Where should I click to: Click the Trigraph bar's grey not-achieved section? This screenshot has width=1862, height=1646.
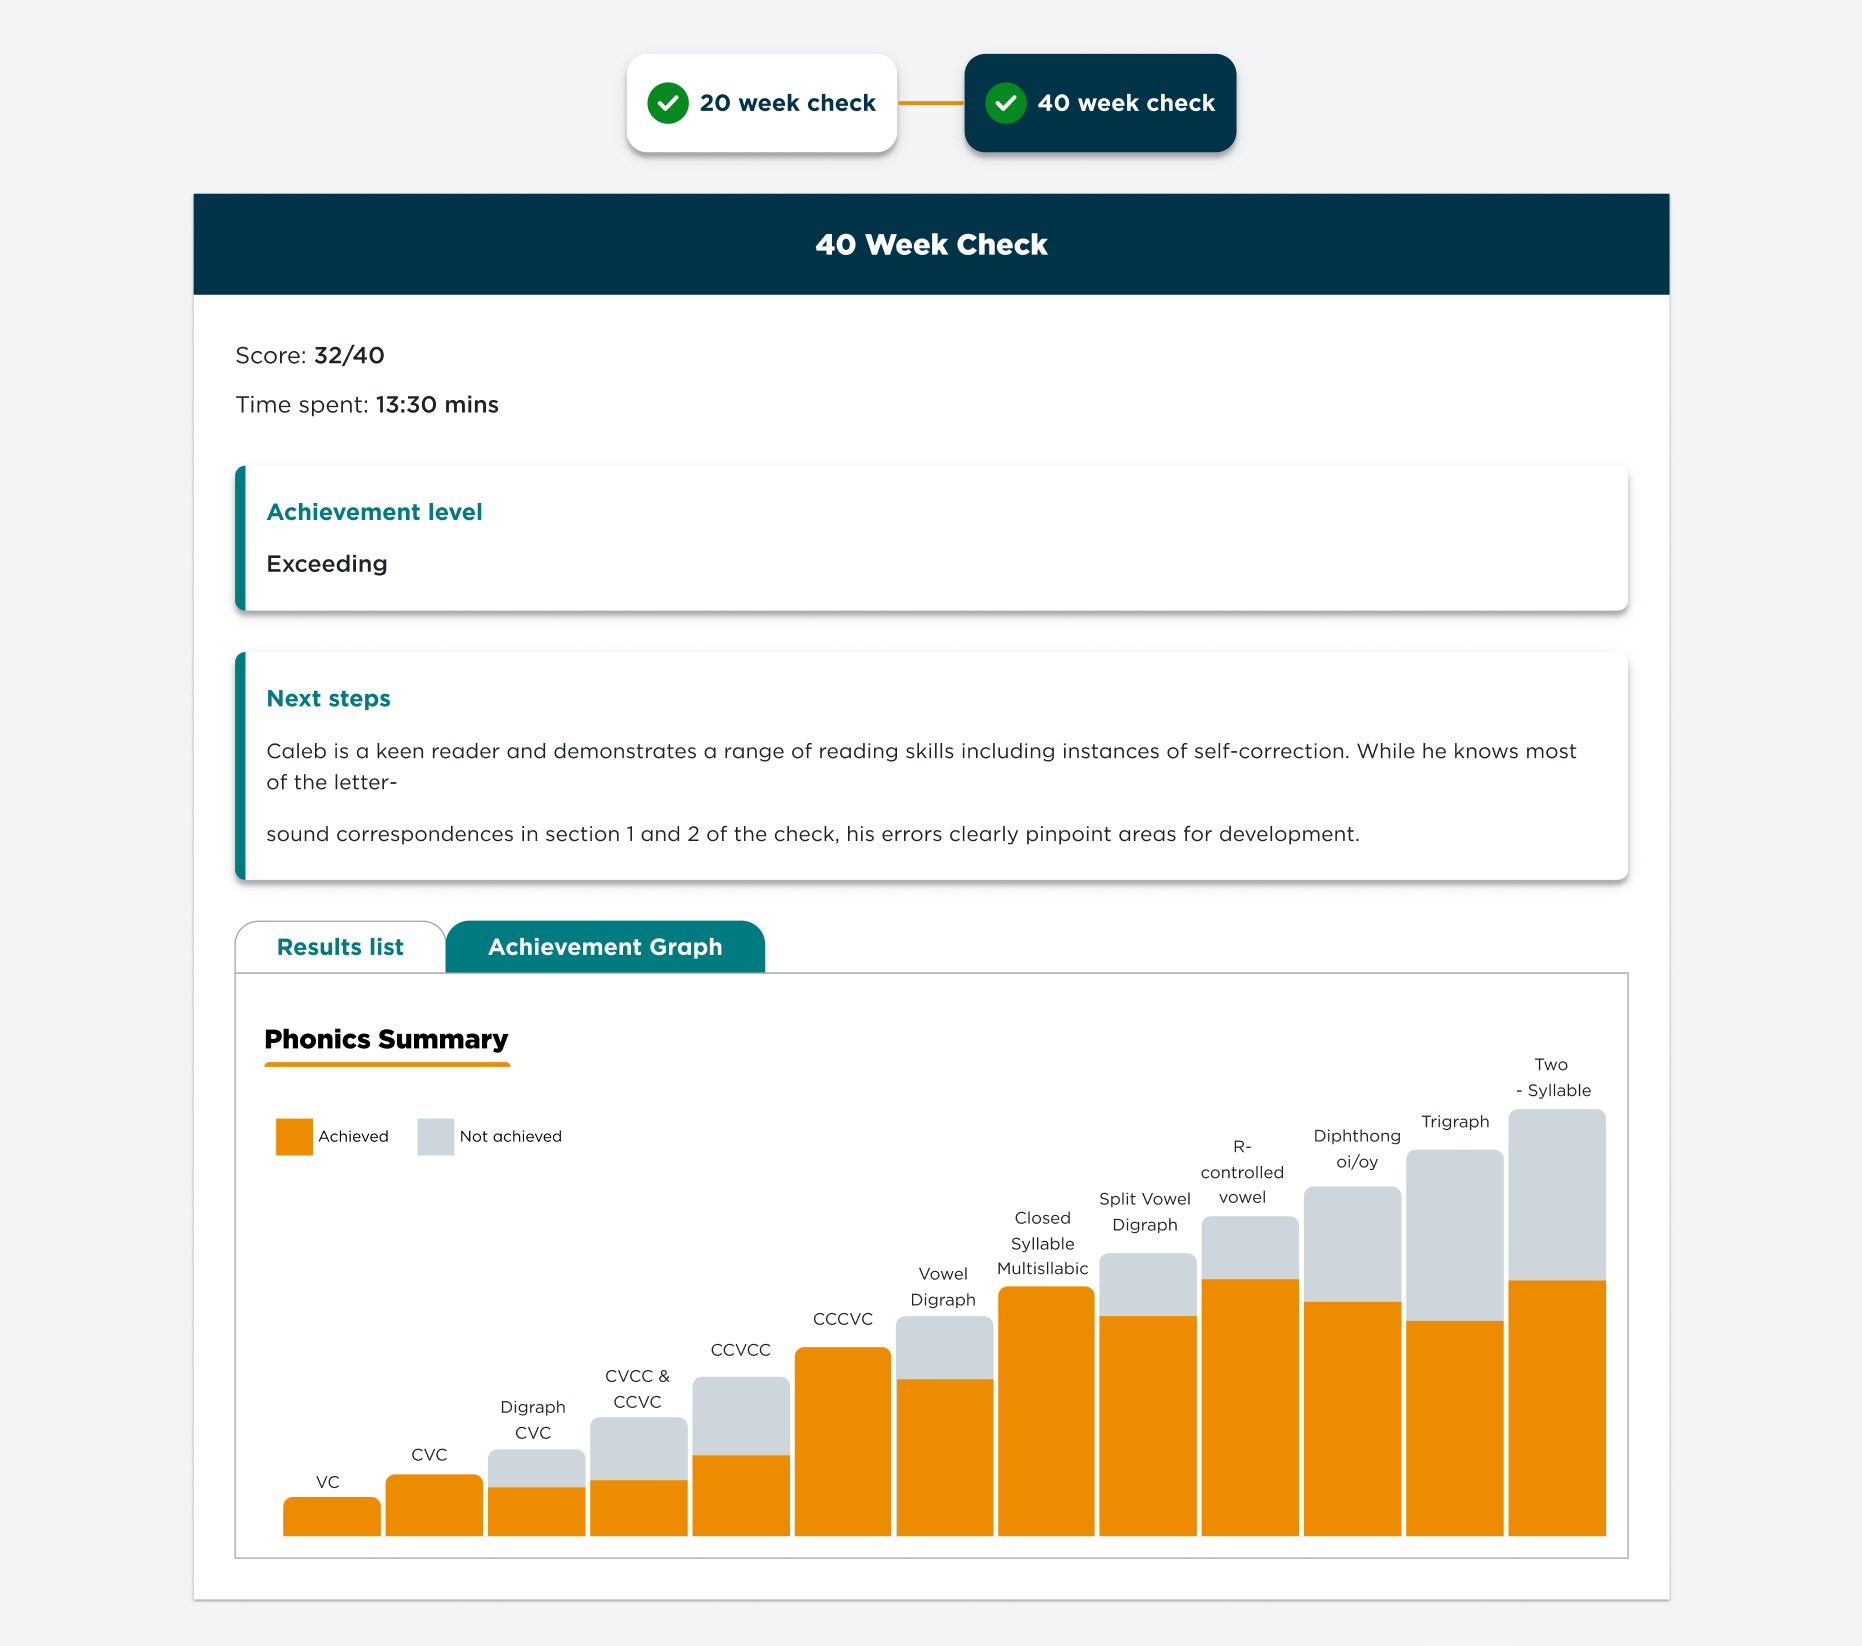(x=1454, y=1235)
